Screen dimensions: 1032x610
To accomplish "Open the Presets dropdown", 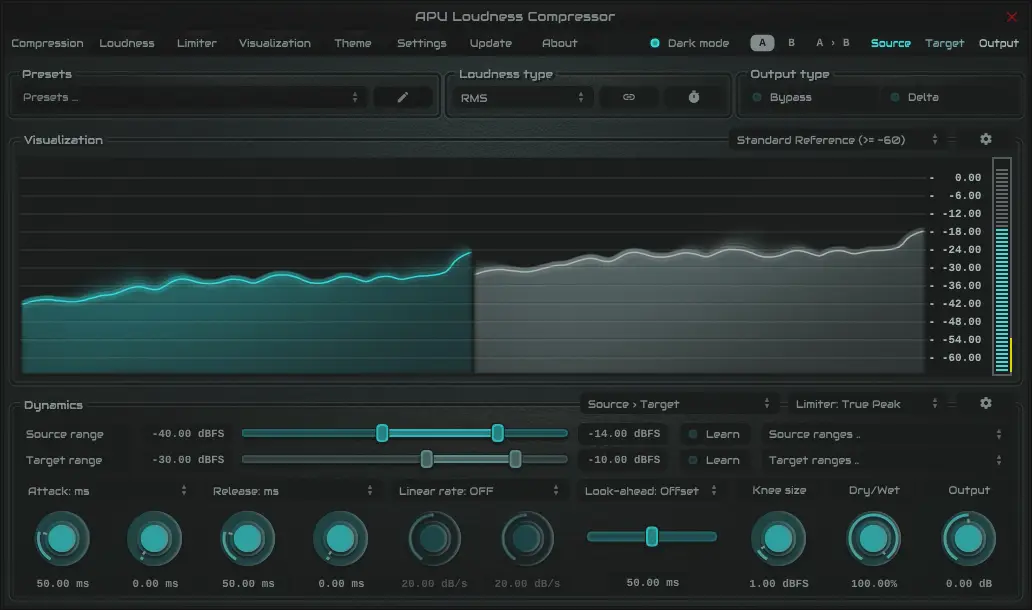I will point(191,97).
